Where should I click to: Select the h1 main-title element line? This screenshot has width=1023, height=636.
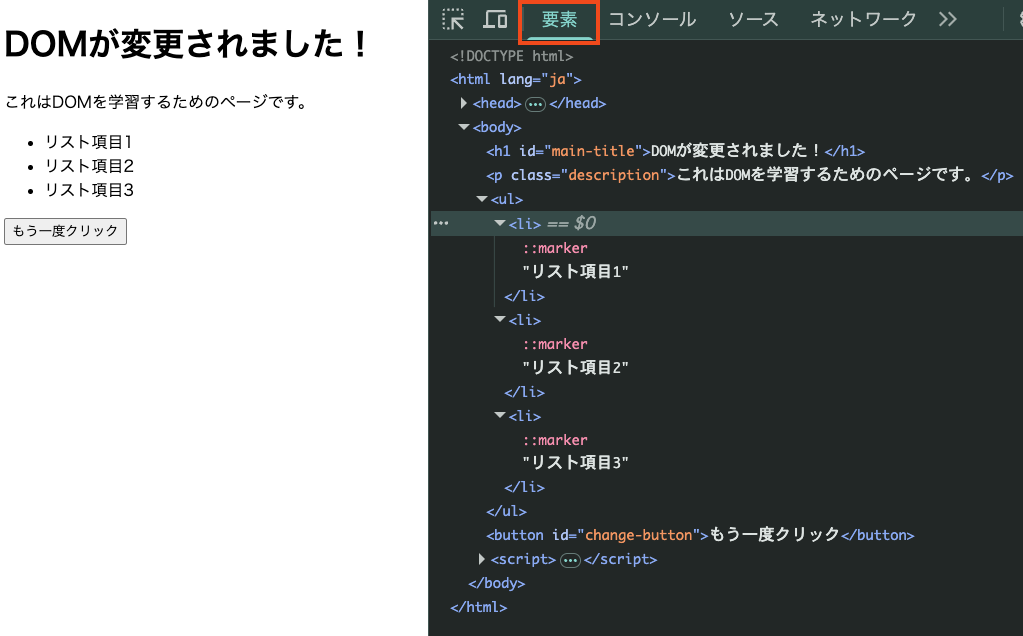pos(675,151)
